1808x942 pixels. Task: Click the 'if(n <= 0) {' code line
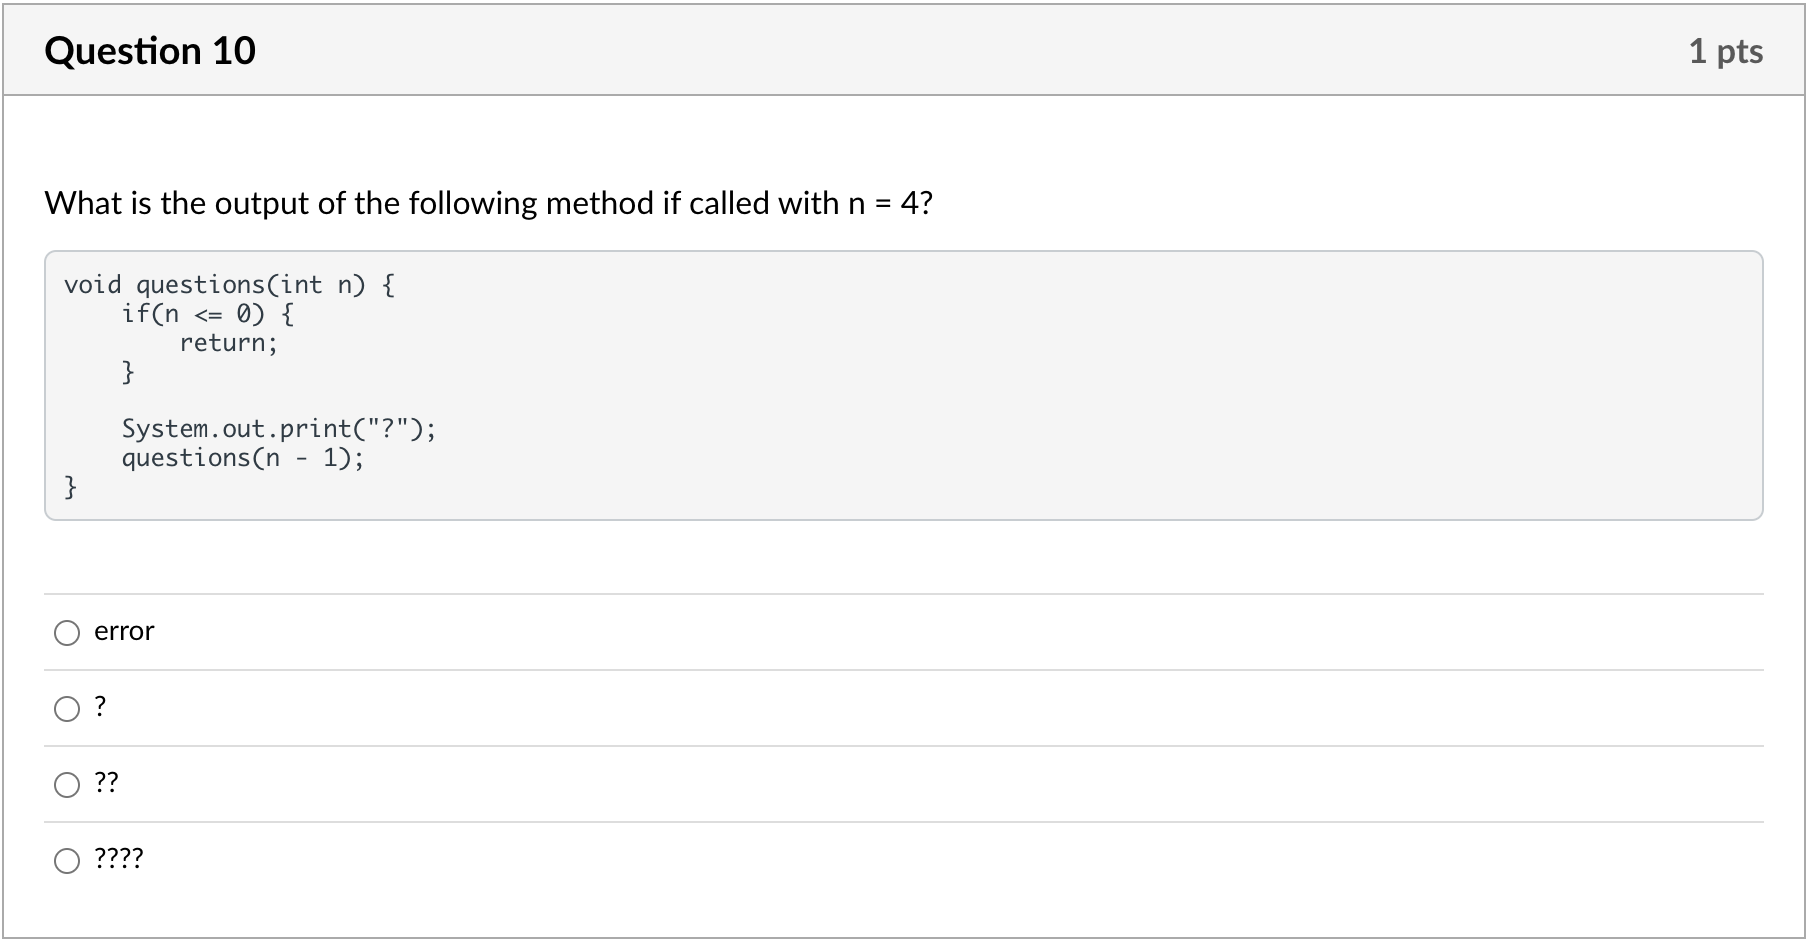(207, 314)
